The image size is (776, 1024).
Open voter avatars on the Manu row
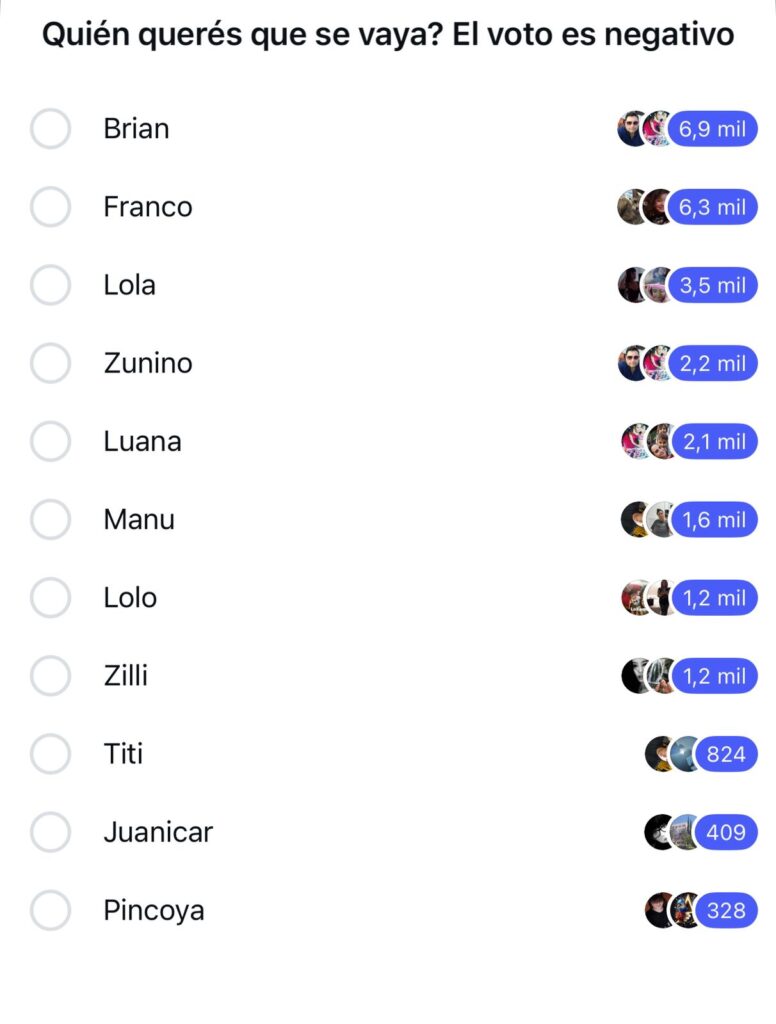coord(647,519)
